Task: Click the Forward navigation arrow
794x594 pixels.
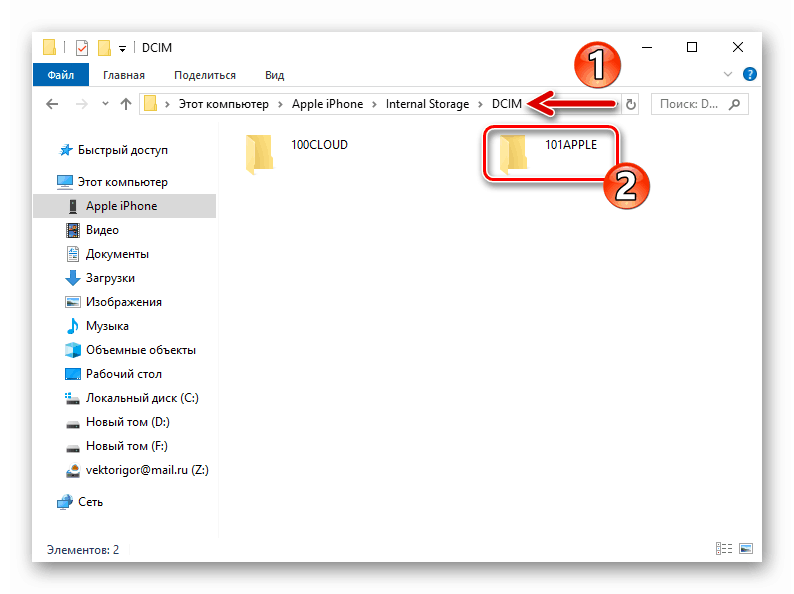Action: [x=81, y=104]
